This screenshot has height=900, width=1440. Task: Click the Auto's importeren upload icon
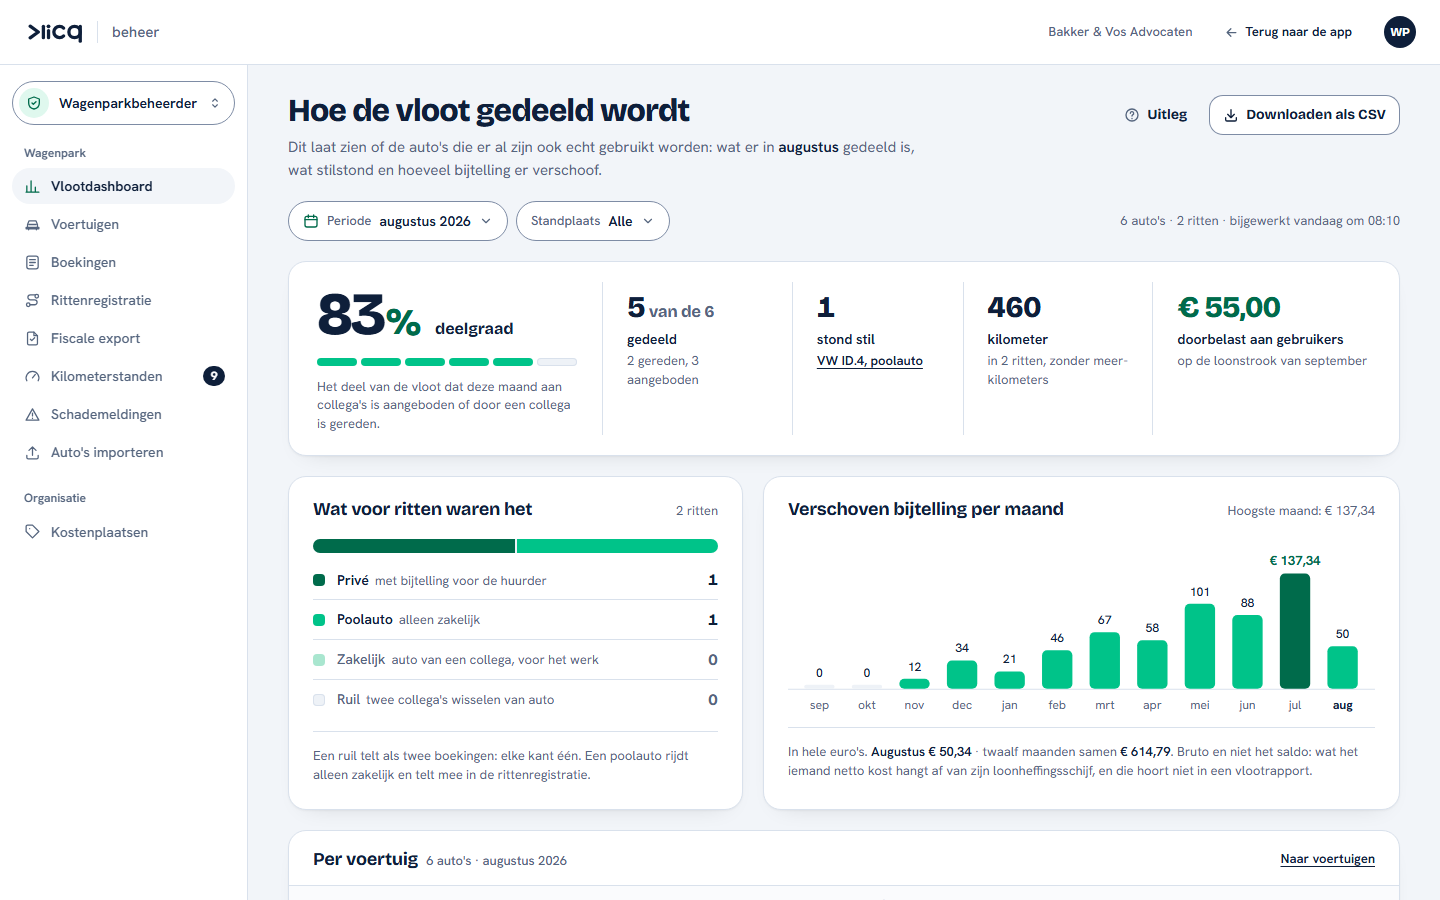[x=32, y=452]
